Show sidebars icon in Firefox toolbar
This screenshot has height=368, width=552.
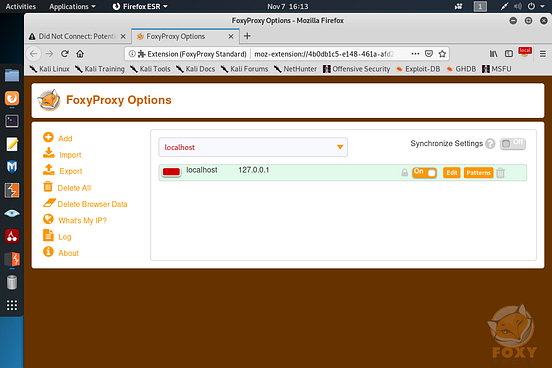pyautogui.click(x=509, y=54)
